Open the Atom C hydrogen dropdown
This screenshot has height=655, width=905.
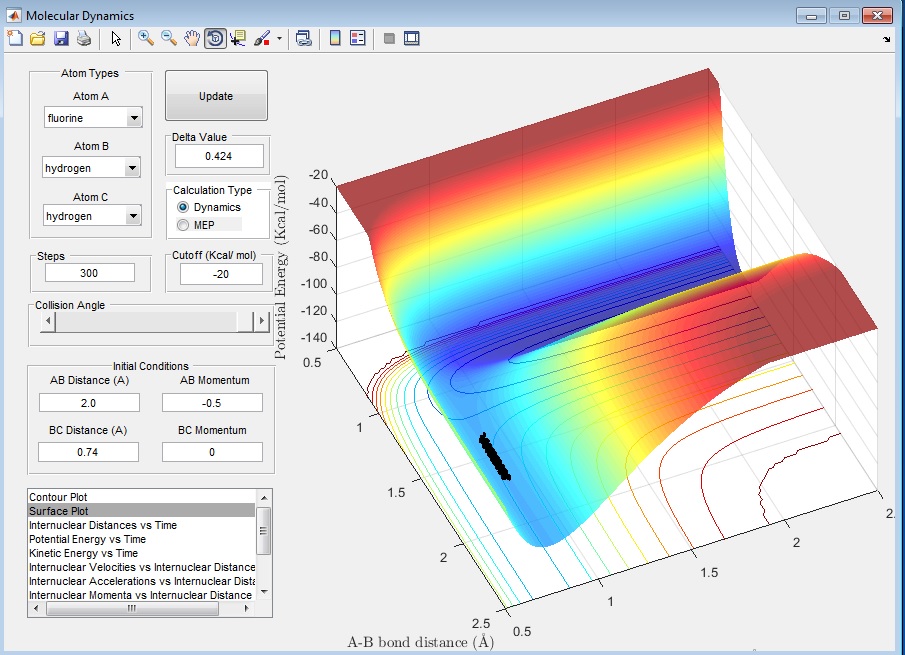click(134, 216)
